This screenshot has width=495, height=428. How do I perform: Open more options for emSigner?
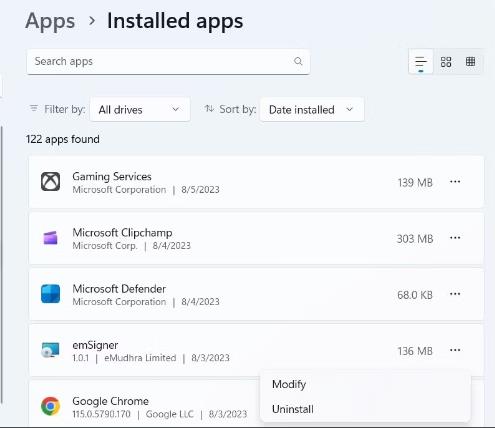[x=455, y=350]
